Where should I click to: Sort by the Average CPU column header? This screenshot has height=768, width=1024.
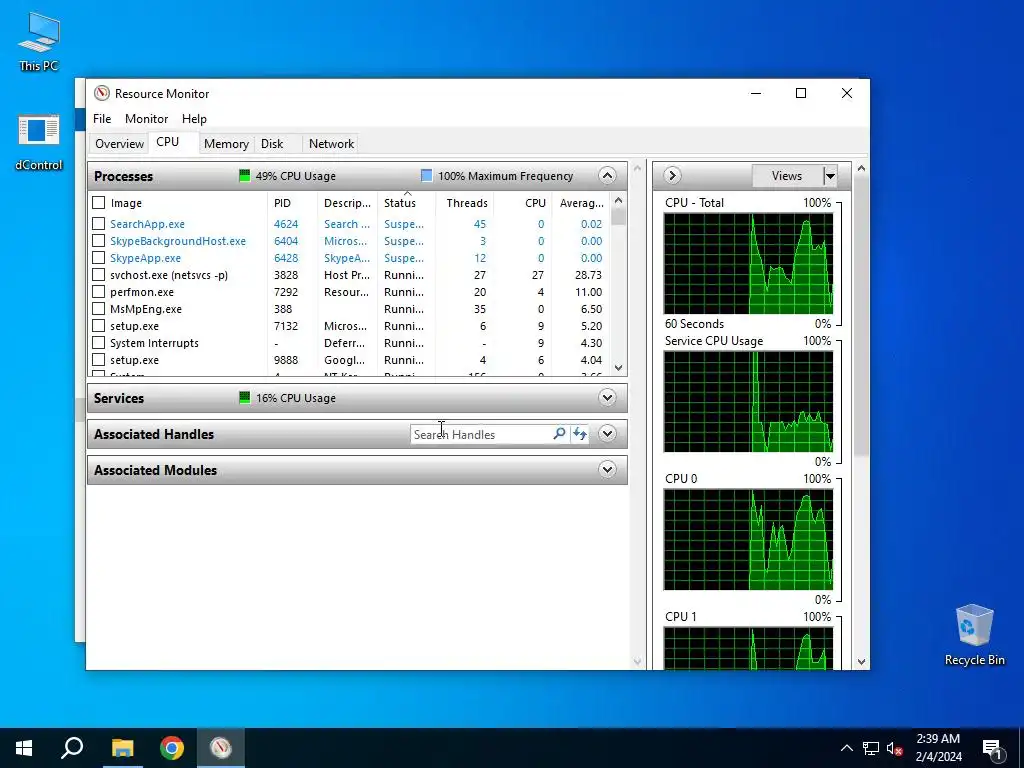(x=581, y=203)
